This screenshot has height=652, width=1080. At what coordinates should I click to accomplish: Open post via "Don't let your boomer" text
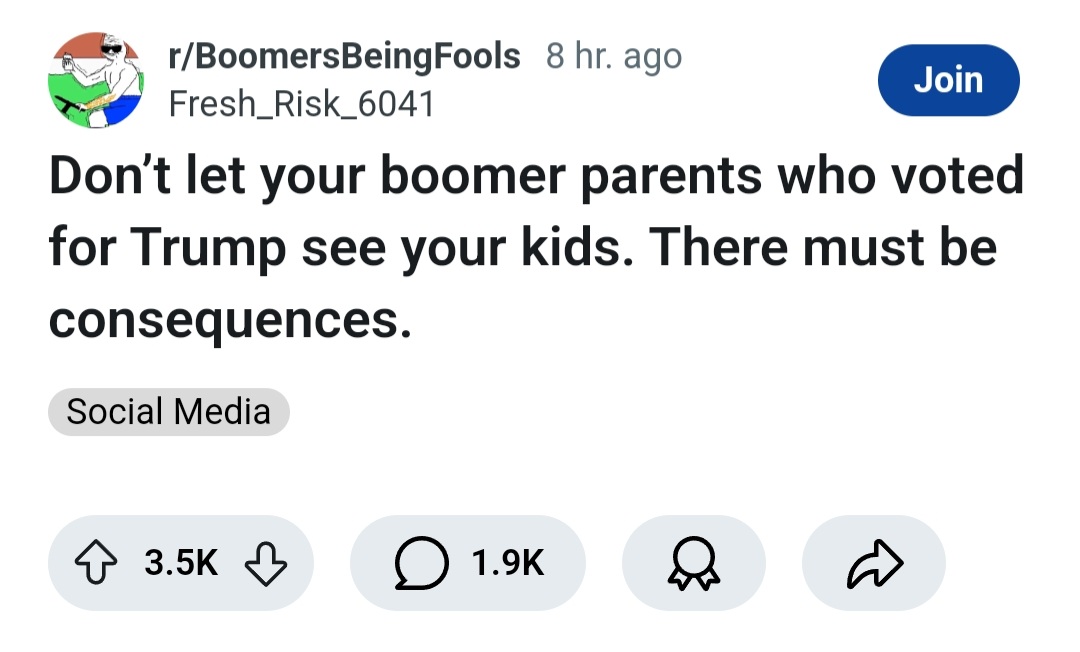[x=280, y=177]
